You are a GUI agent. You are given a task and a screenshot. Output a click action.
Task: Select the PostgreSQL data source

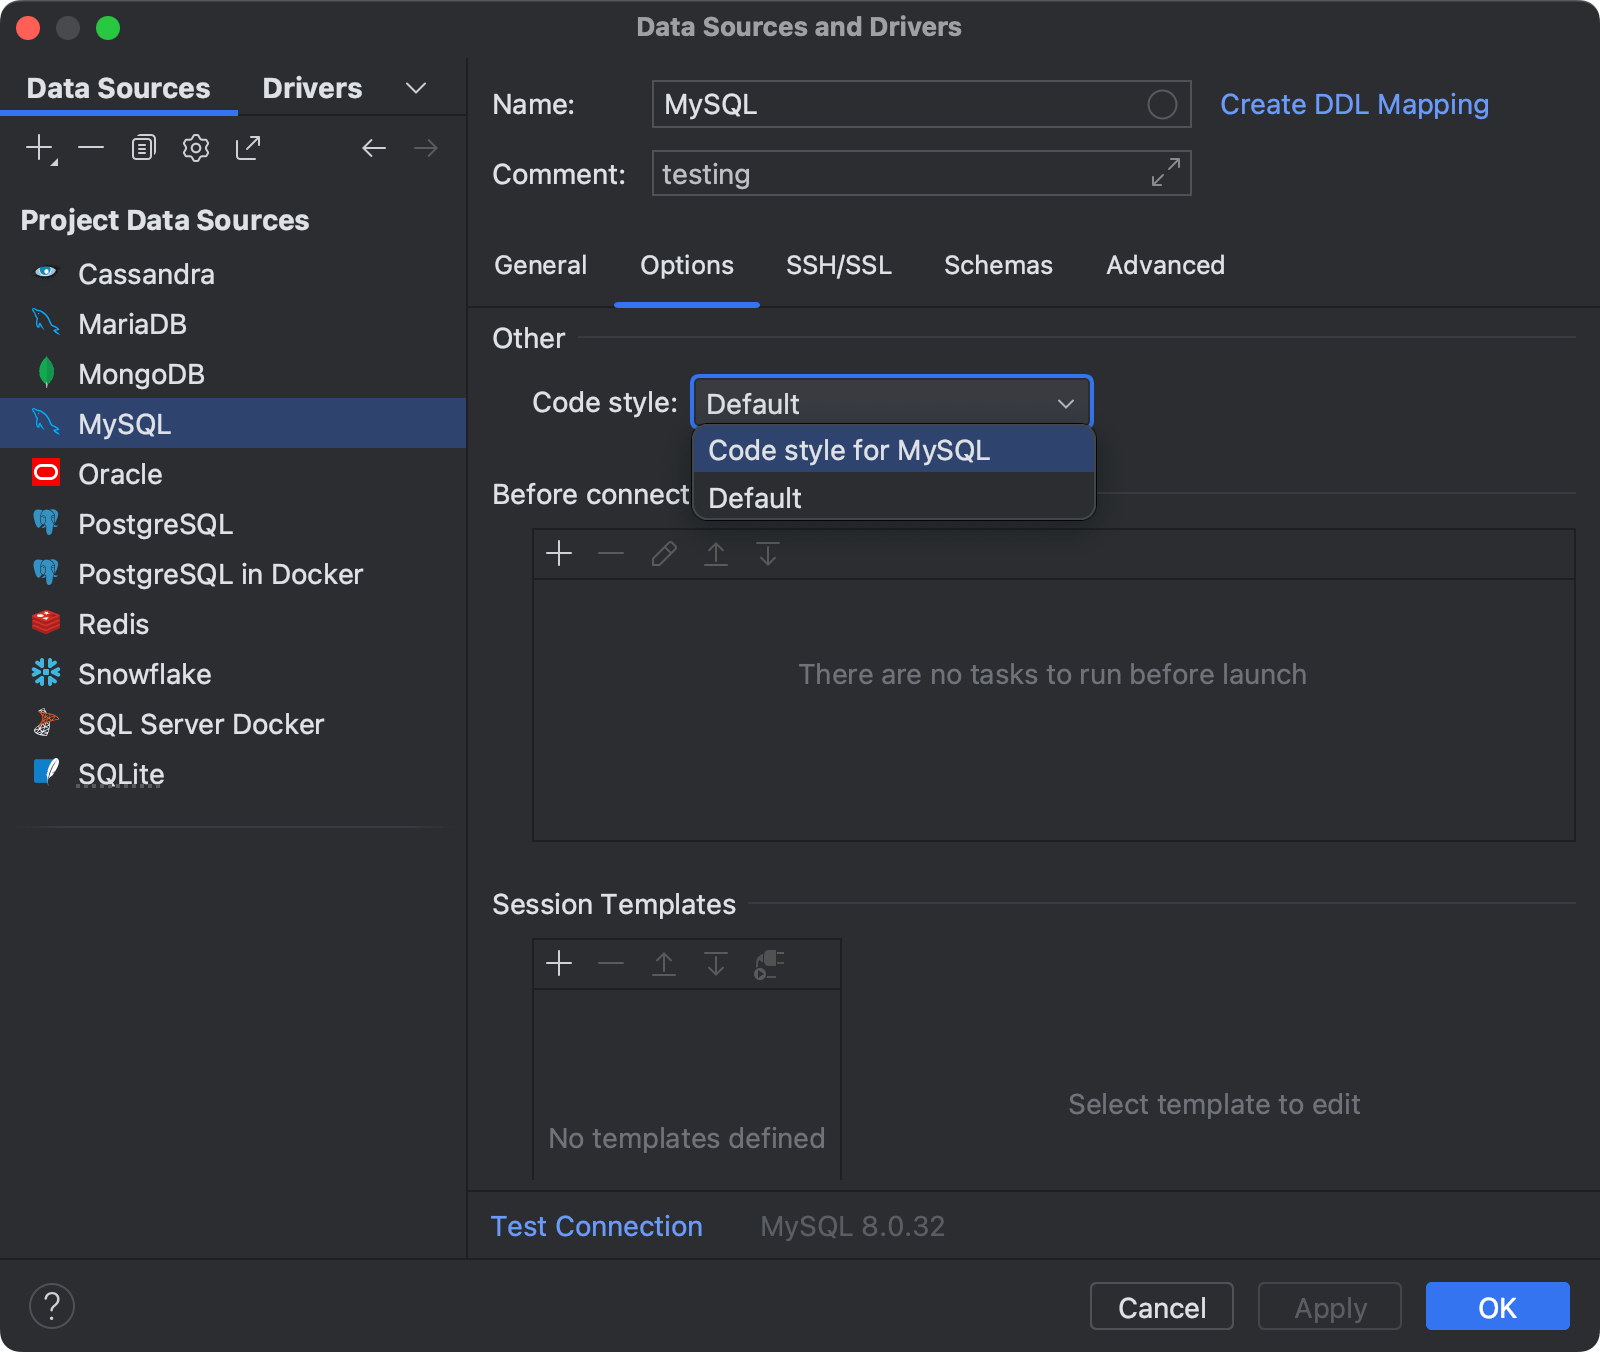(x=155, y=523)
